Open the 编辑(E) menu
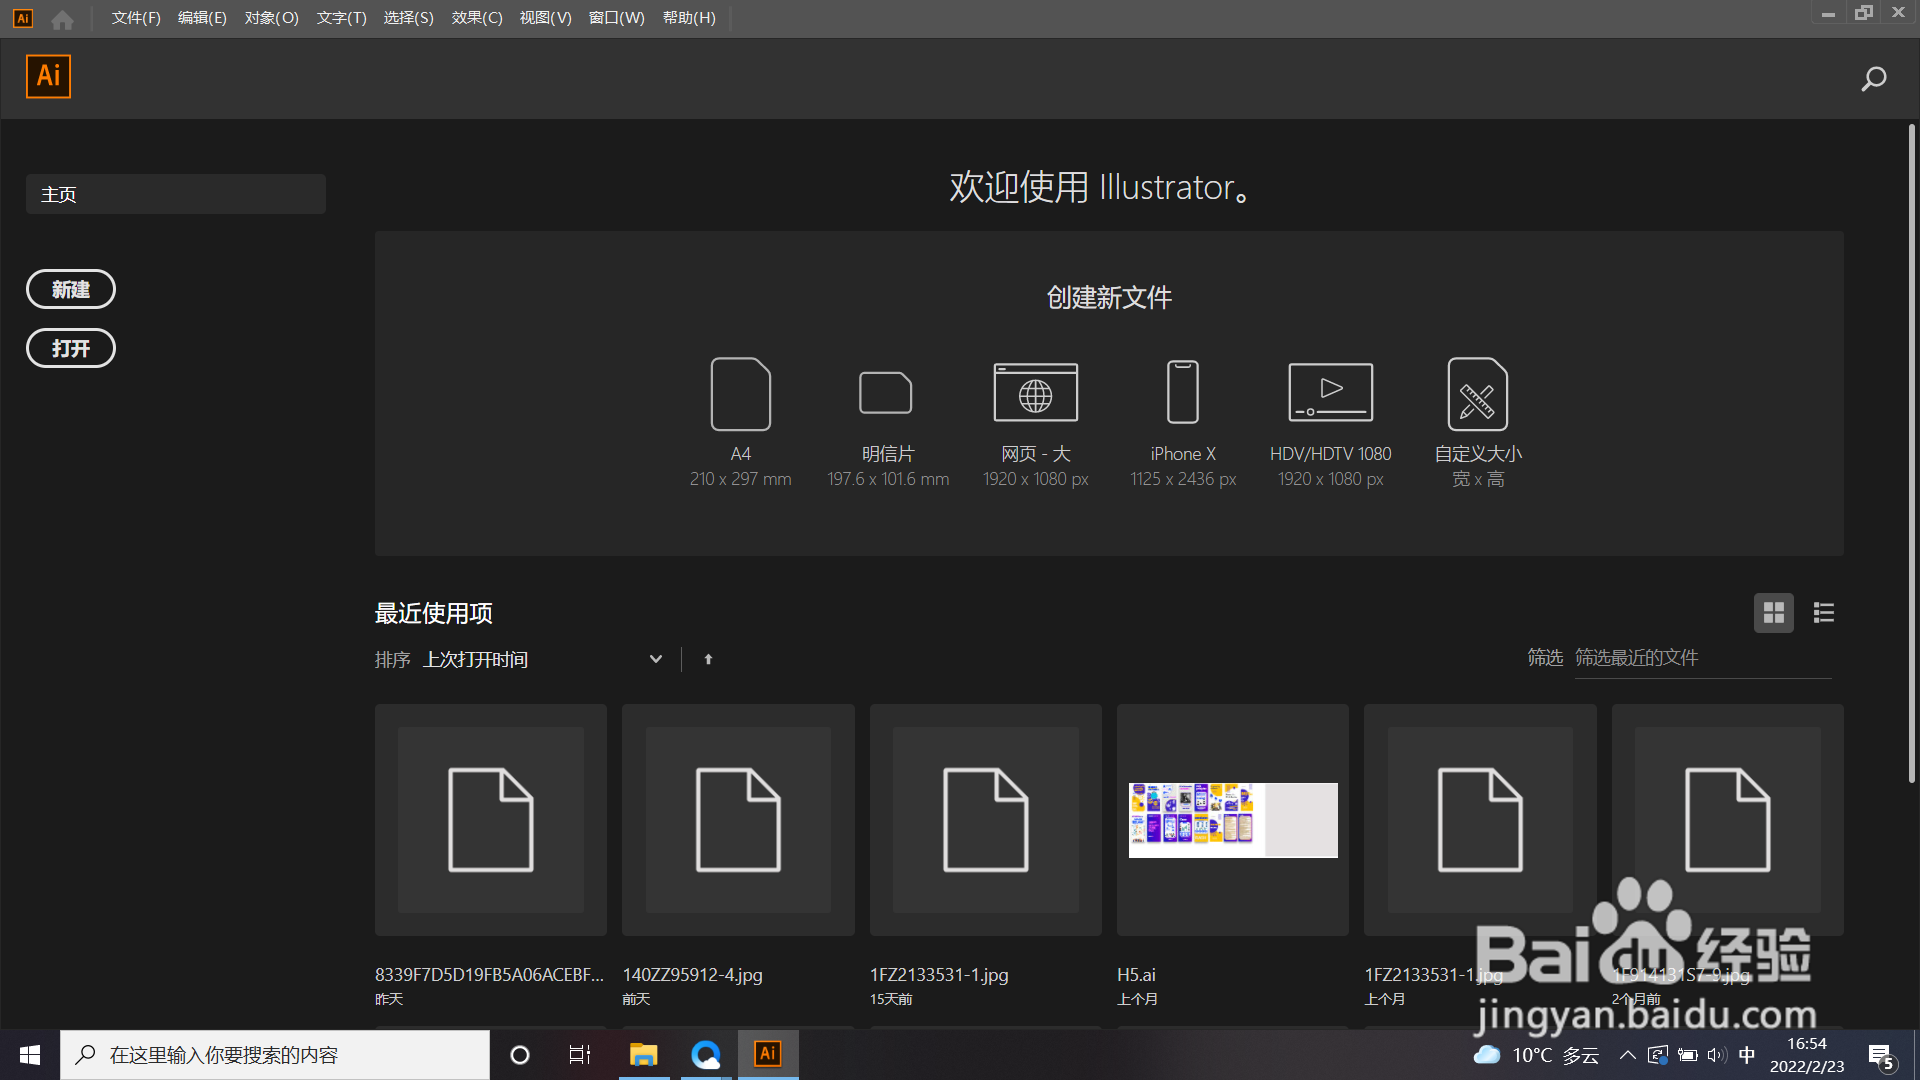The width and height of the screenshot is (1920, 1080). [202, 18]
